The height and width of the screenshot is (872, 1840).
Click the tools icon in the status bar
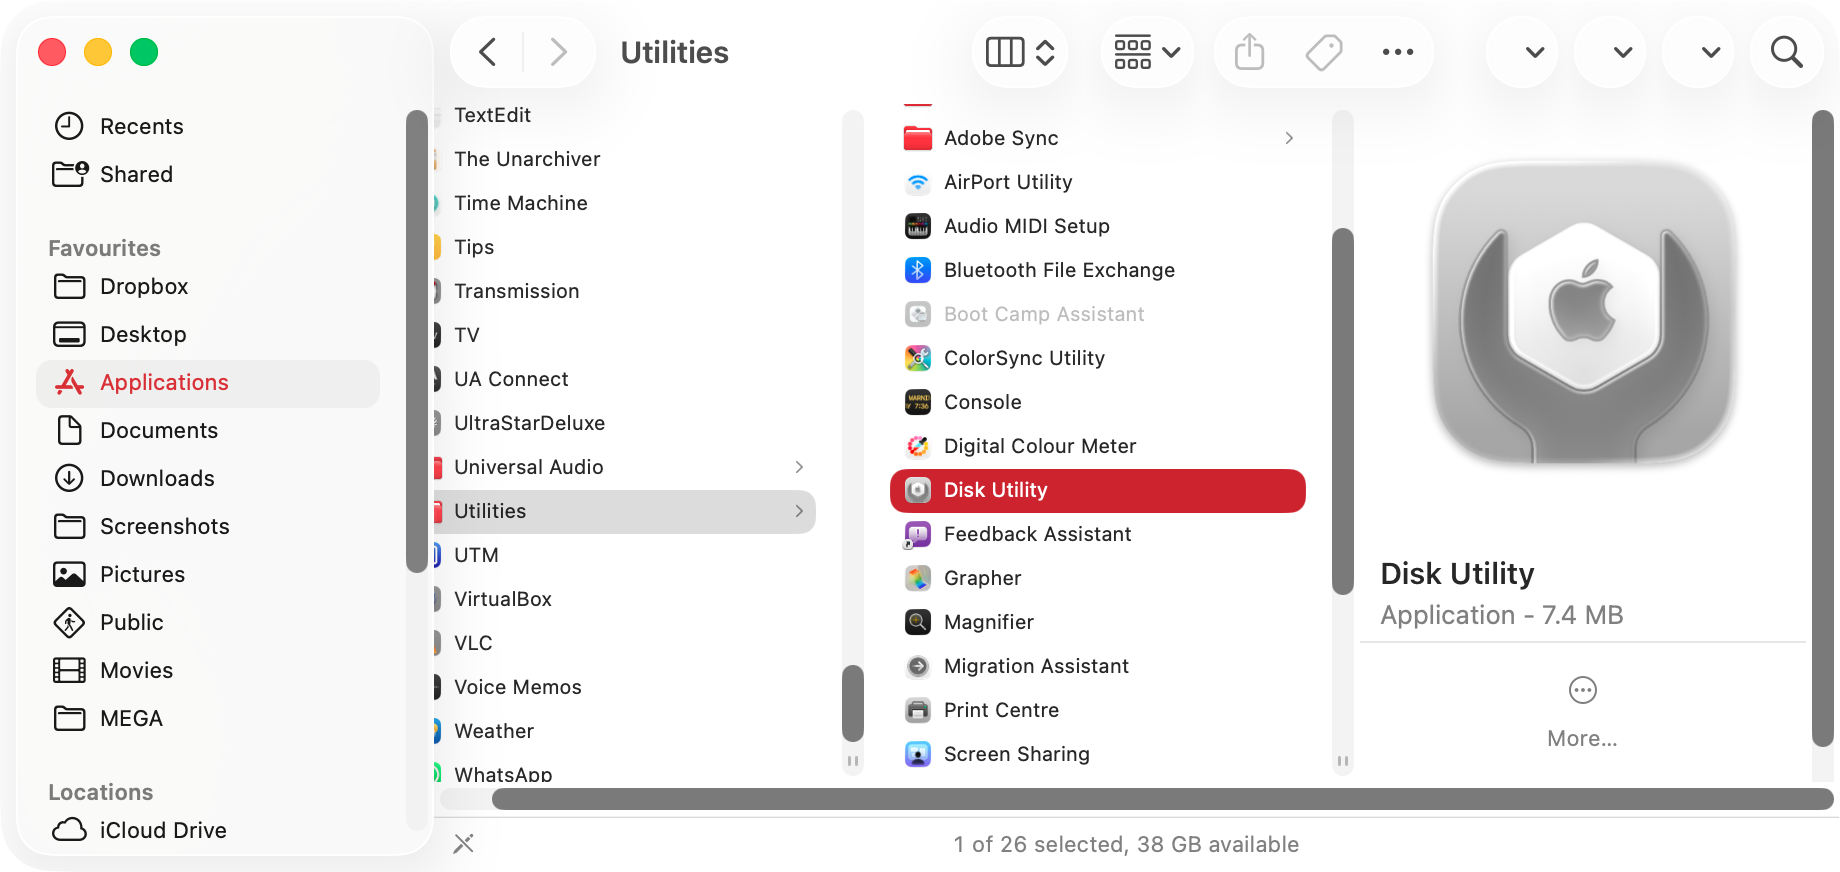click(x=463, y=844)
